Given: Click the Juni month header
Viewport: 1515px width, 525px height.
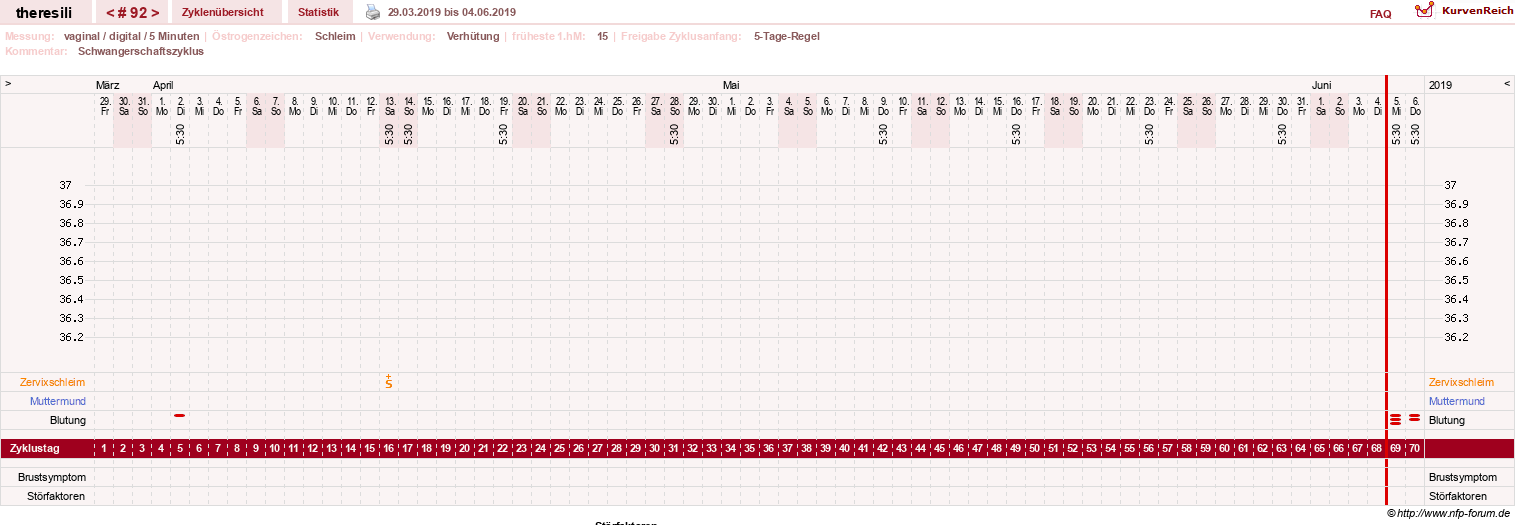Looking at the screenshot, I should 1322,85.
